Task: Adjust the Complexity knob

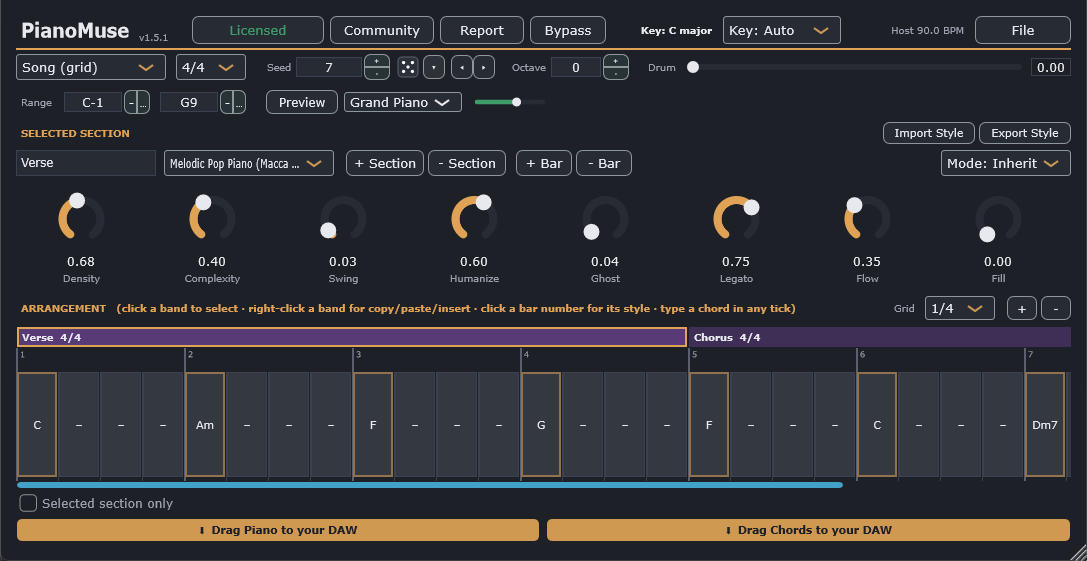Action: [x=212, y=218]
